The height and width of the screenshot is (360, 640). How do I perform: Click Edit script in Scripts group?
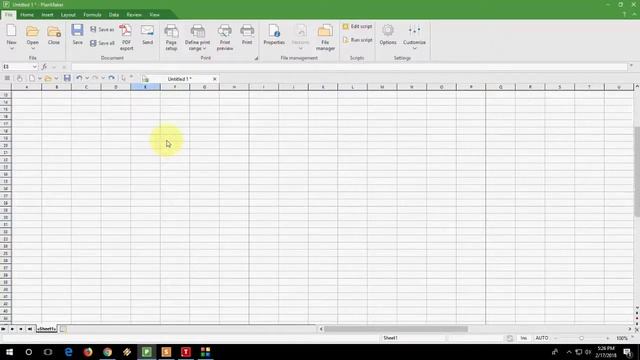click(358, 26)
